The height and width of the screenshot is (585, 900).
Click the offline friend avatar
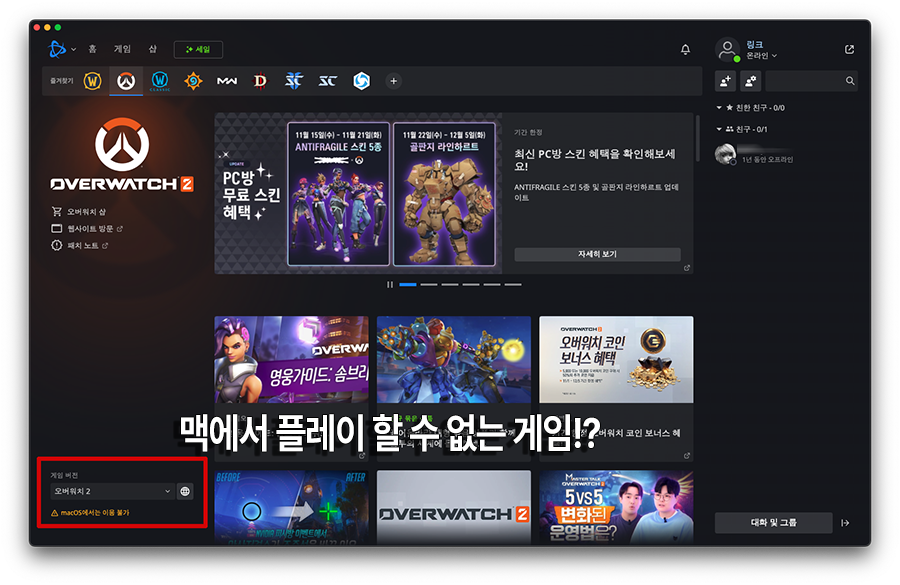point(726,154)
